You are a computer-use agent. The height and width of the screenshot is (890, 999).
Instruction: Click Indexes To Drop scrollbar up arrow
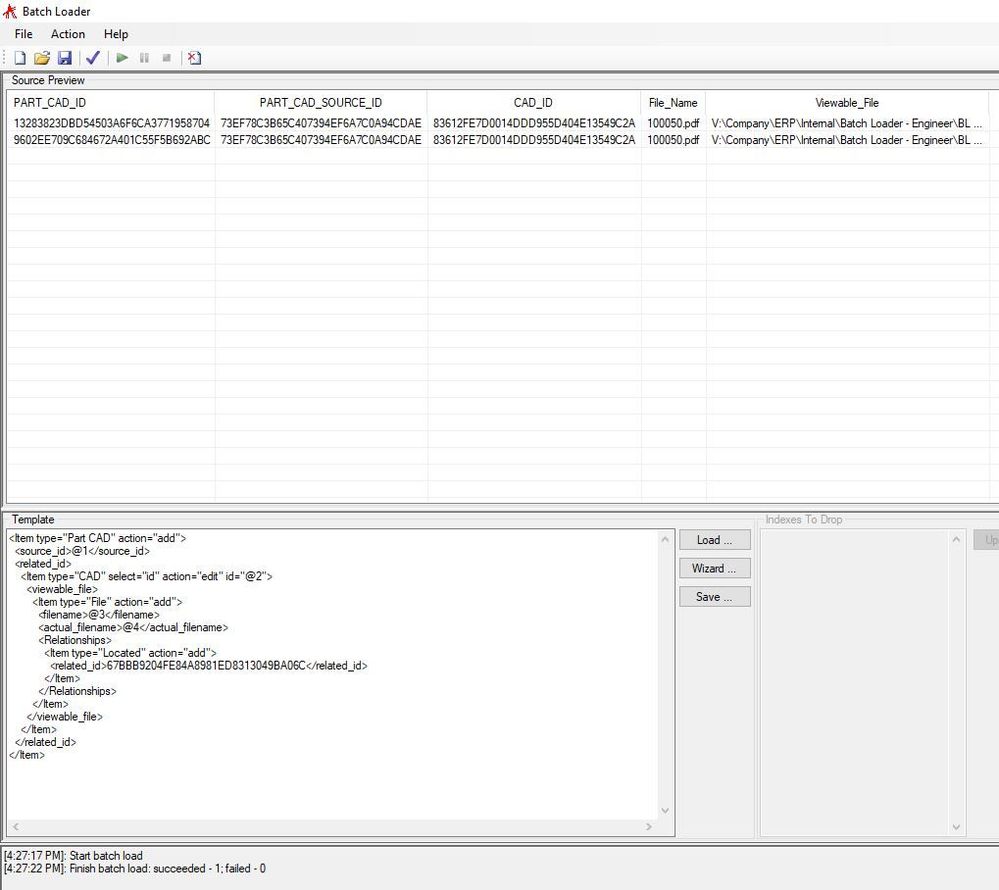coord(956,540)
